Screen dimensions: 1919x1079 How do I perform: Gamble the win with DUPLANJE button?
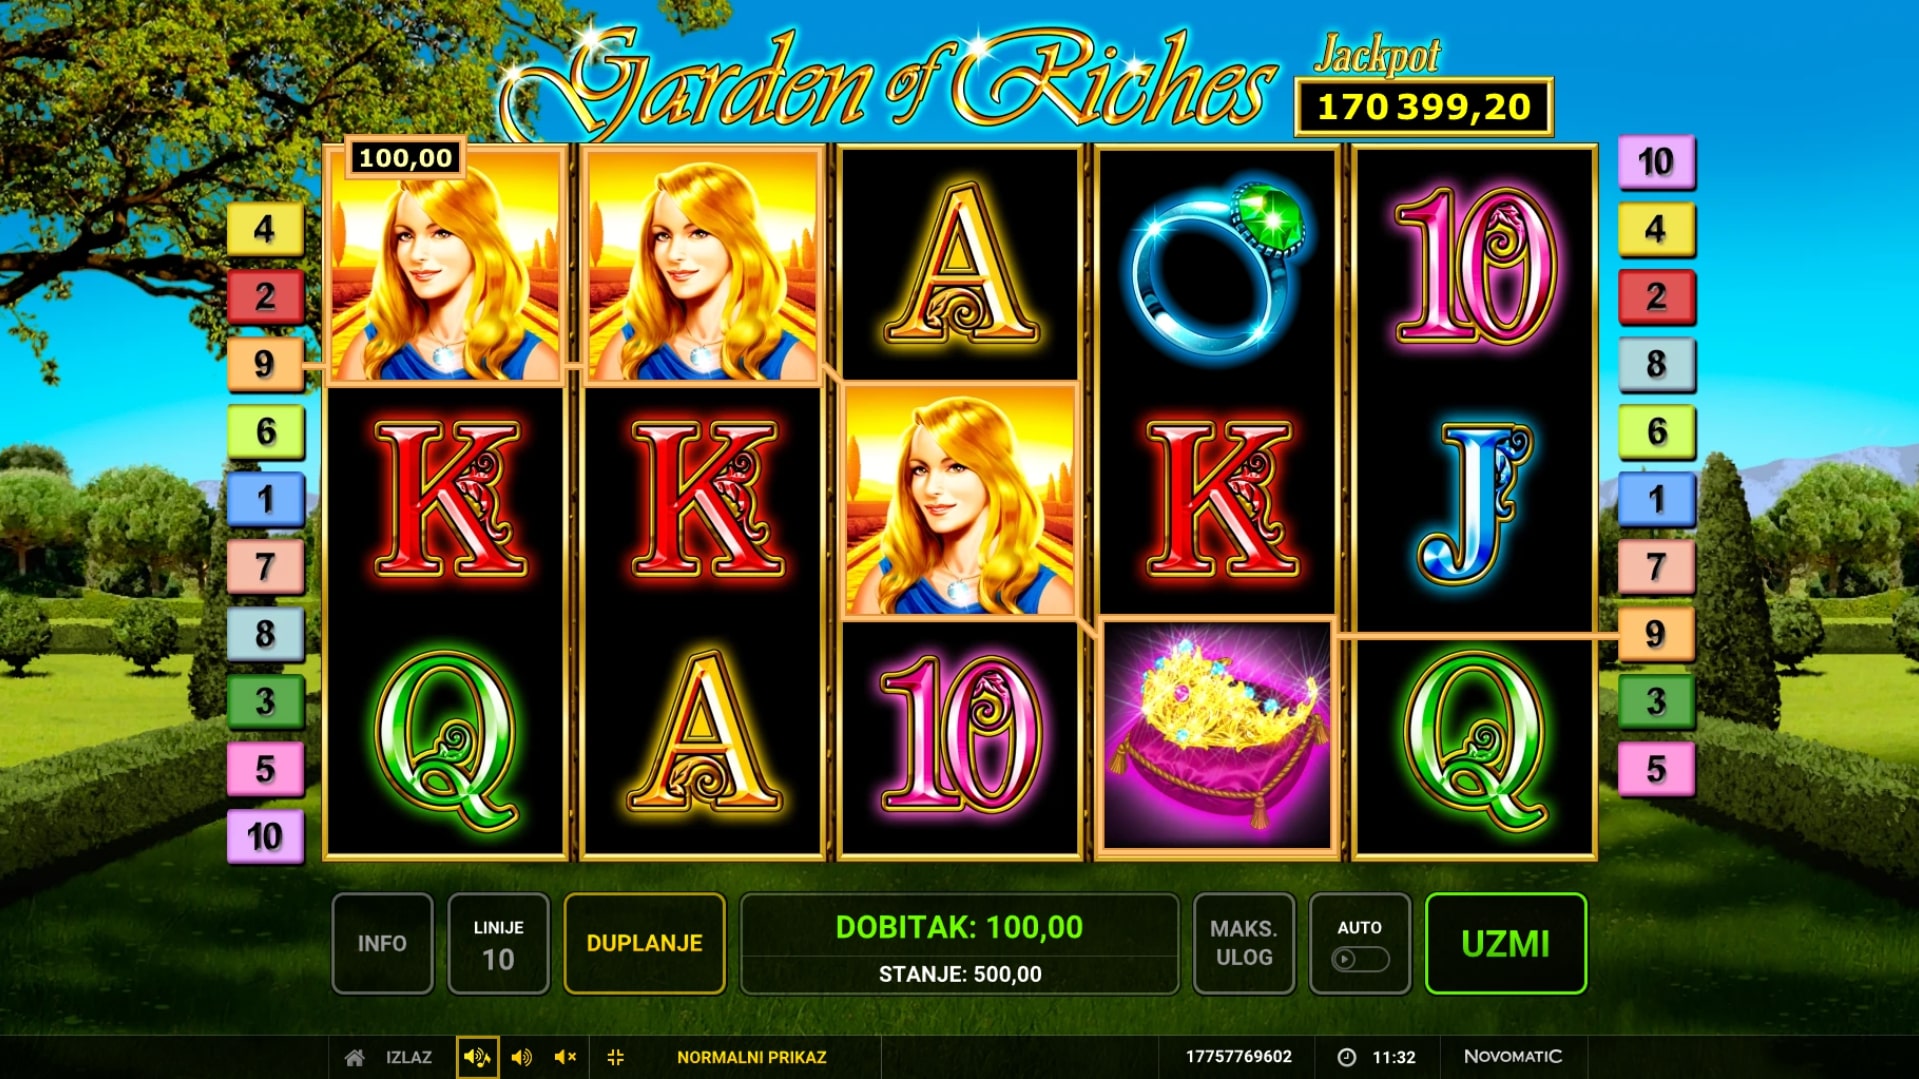(x=644, y=943)
